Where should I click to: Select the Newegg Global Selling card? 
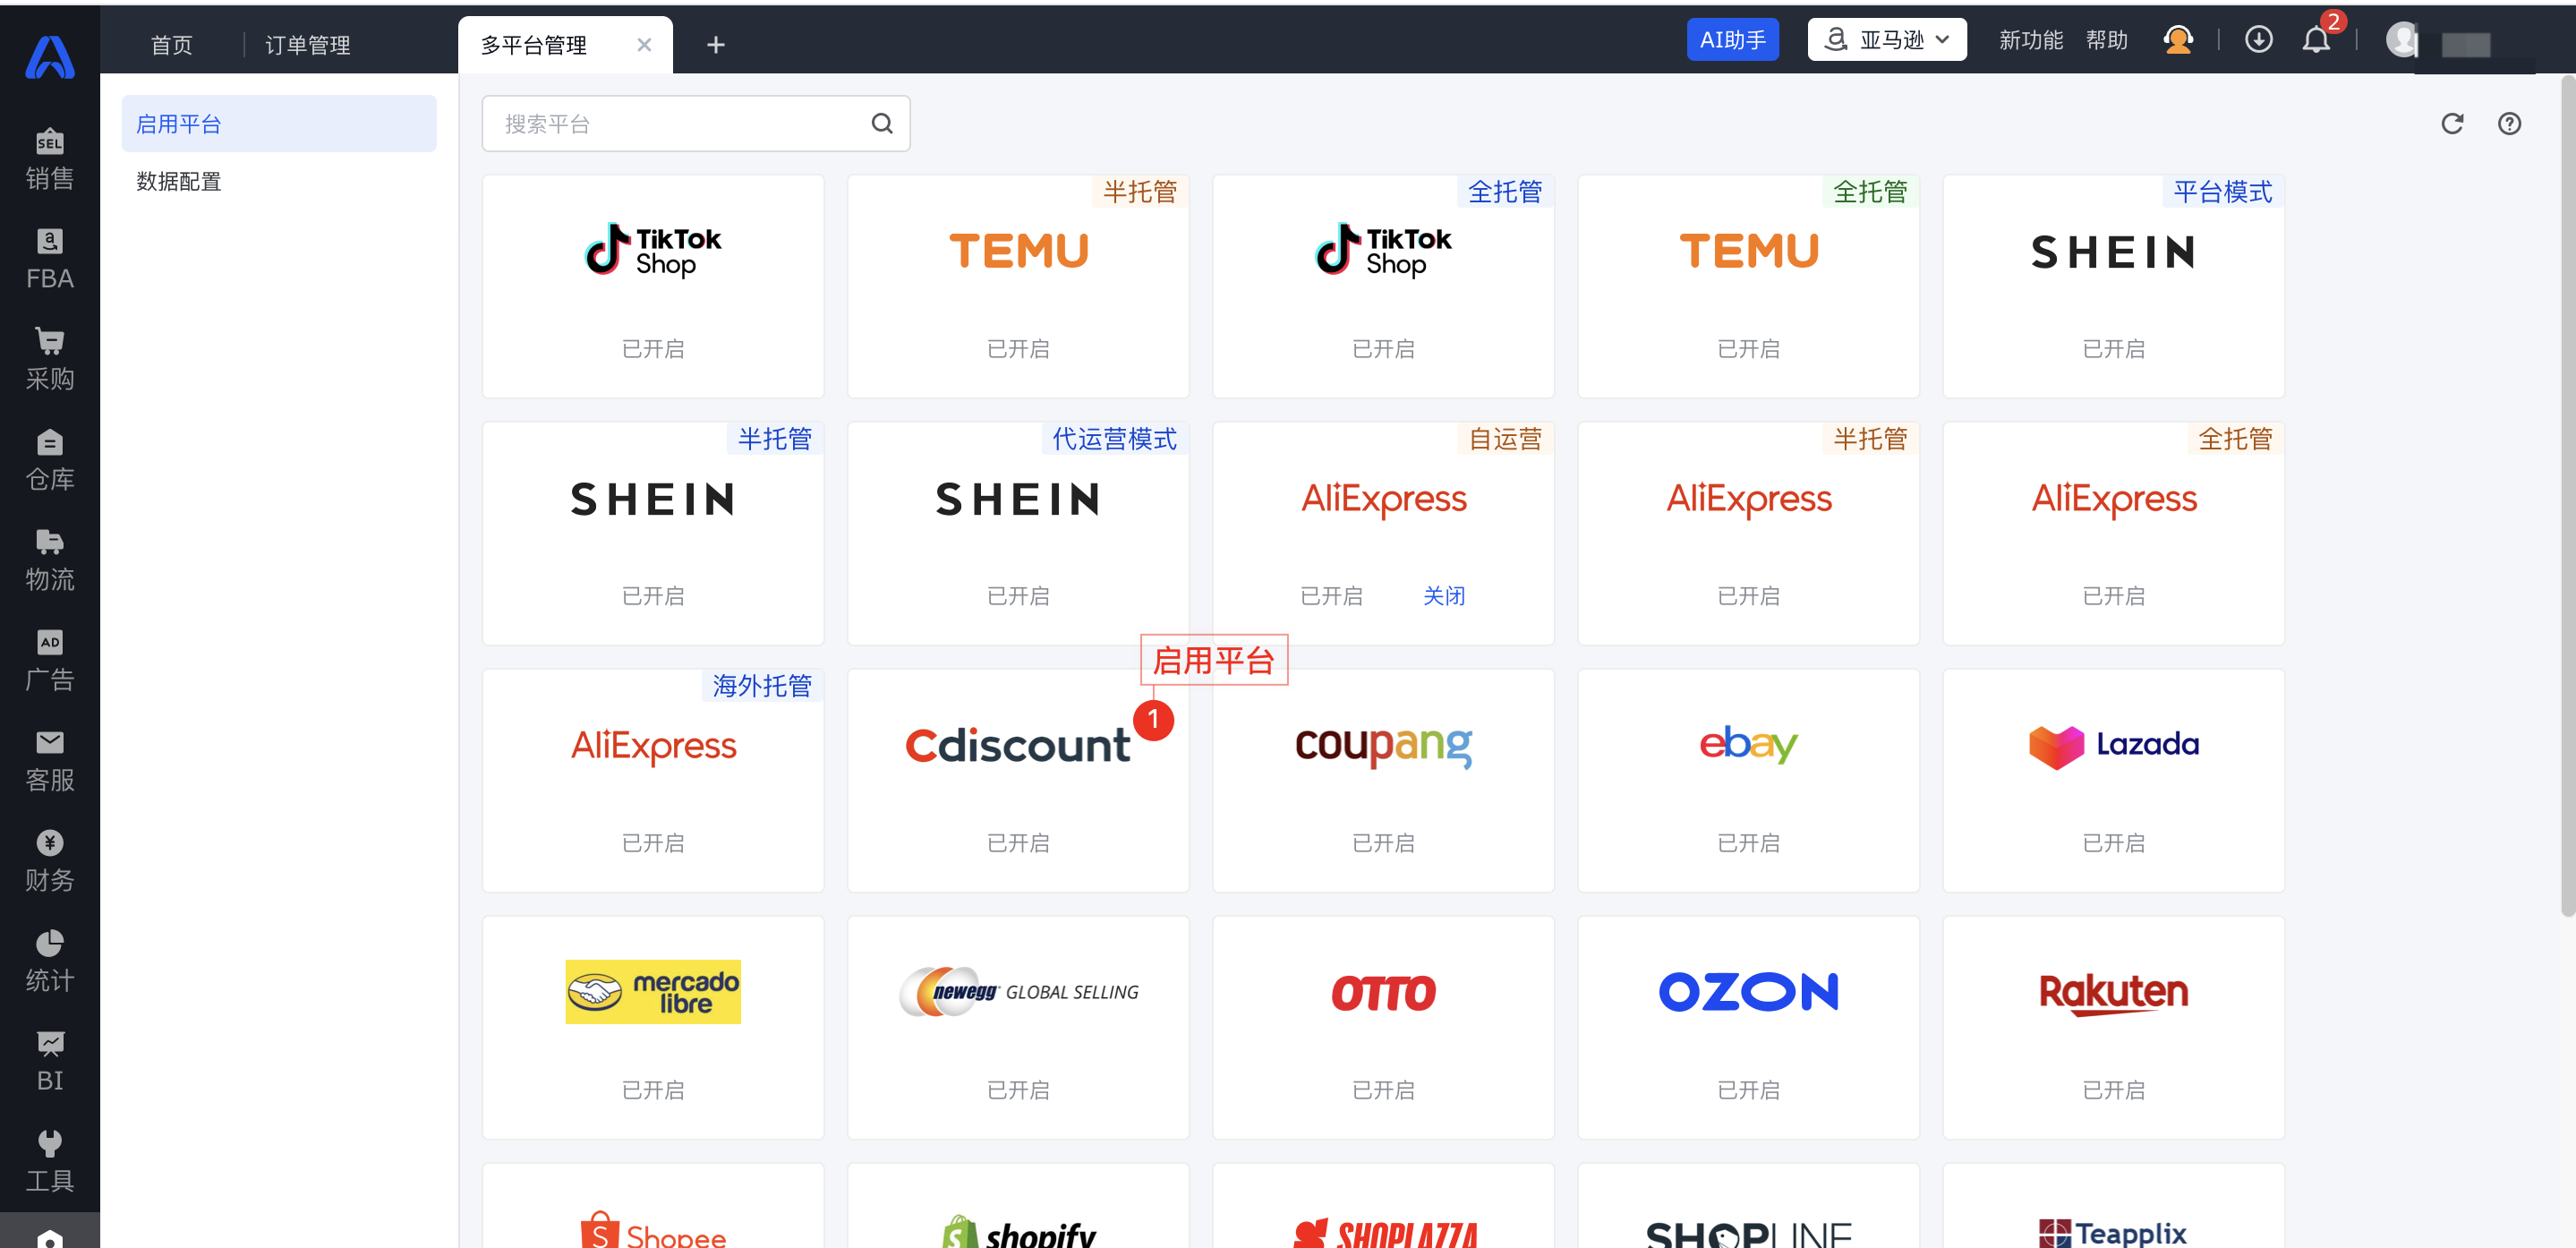point(1018,1027)
